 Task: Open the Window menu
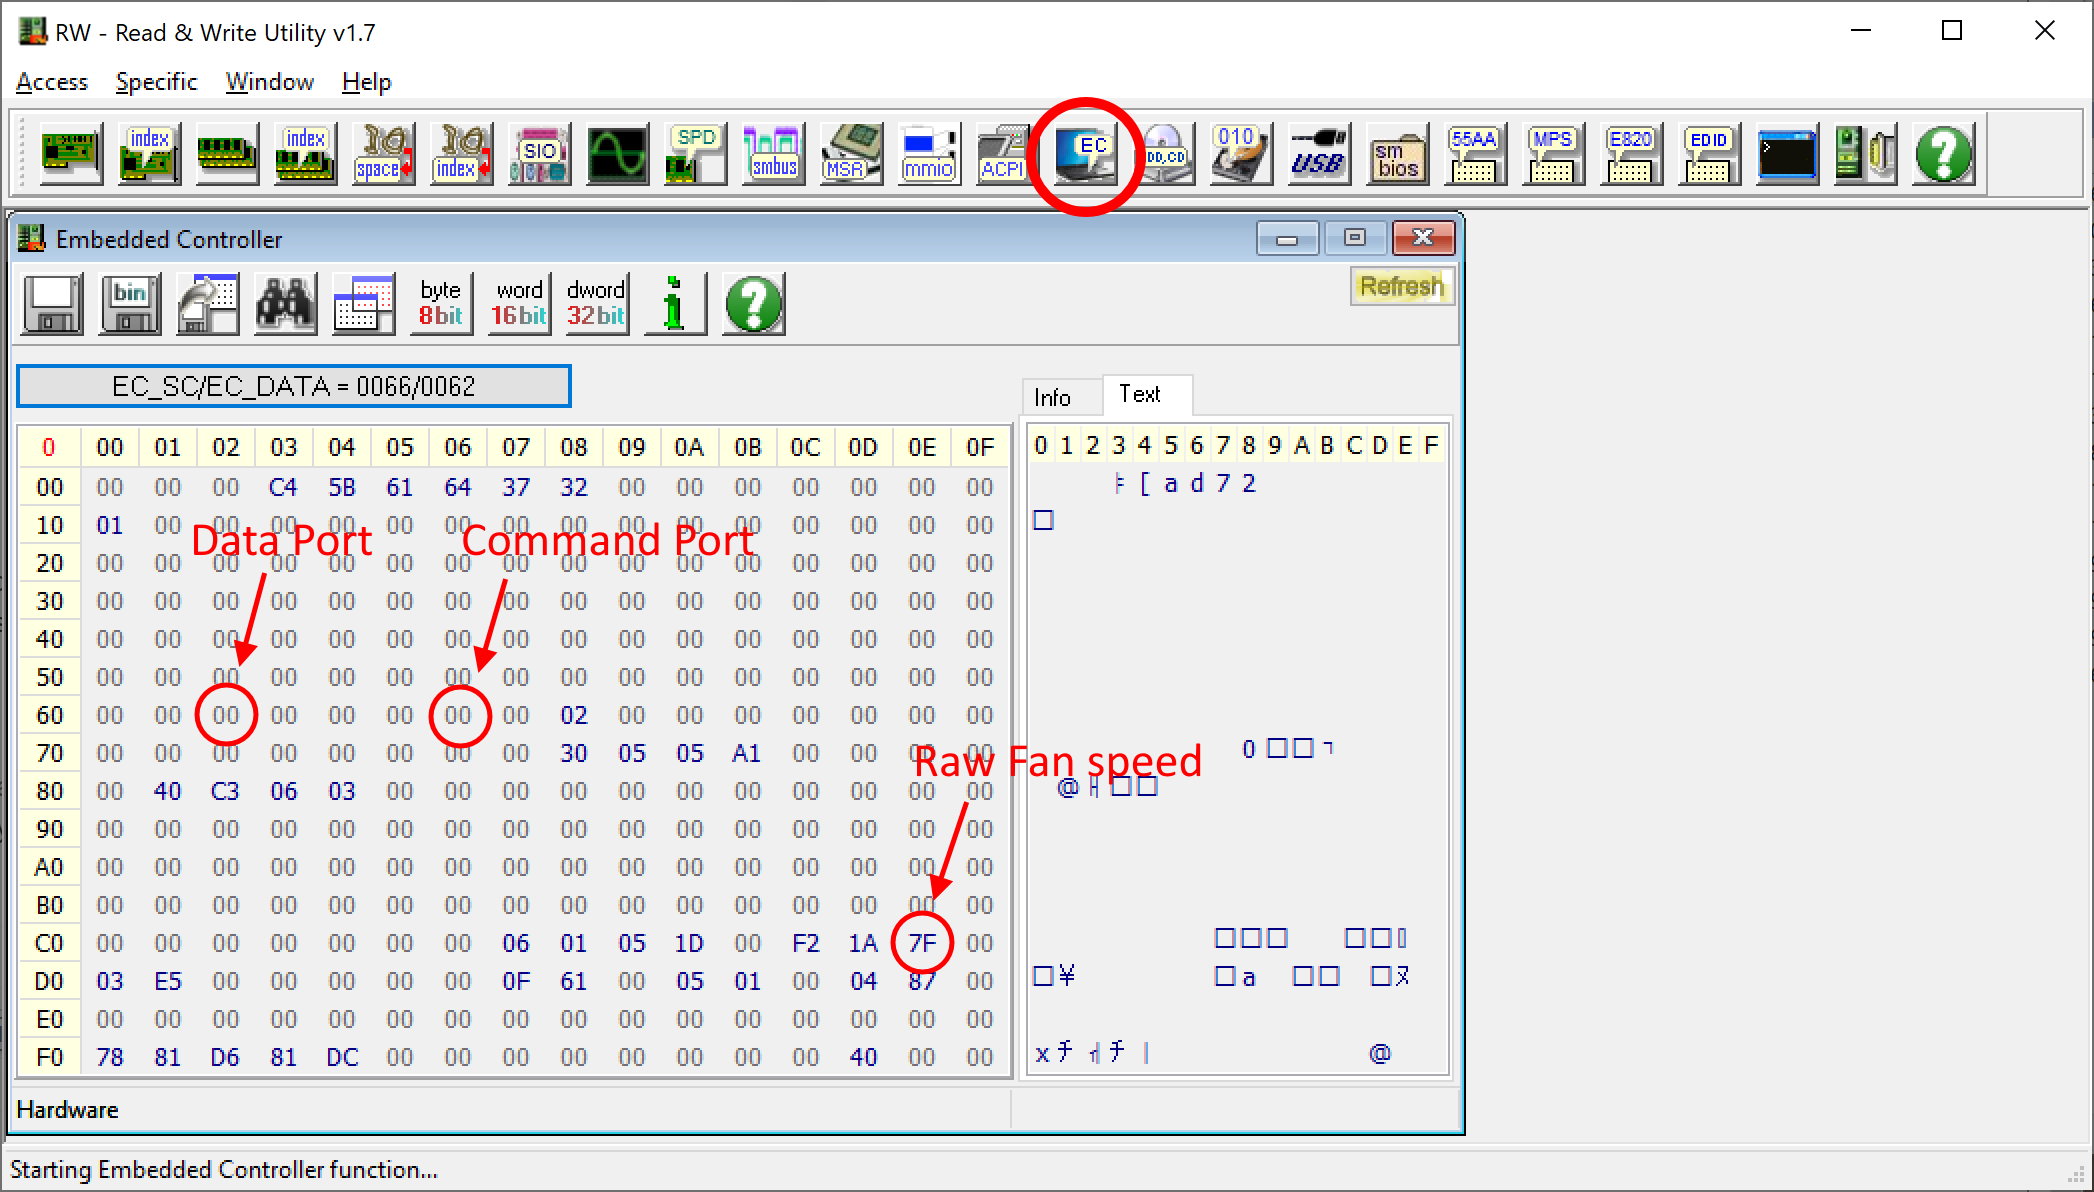tap(269, 82)
